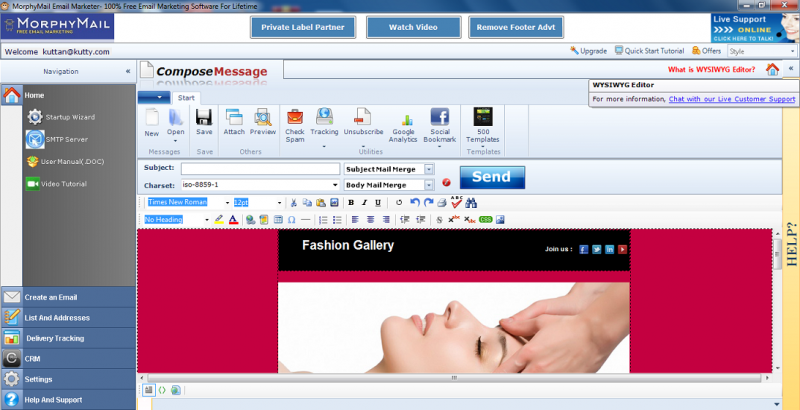Toggle bold formatting in editor toolbar
This screenshot has width=800, height=410.
pyautogui.click(x=350, y=202)
